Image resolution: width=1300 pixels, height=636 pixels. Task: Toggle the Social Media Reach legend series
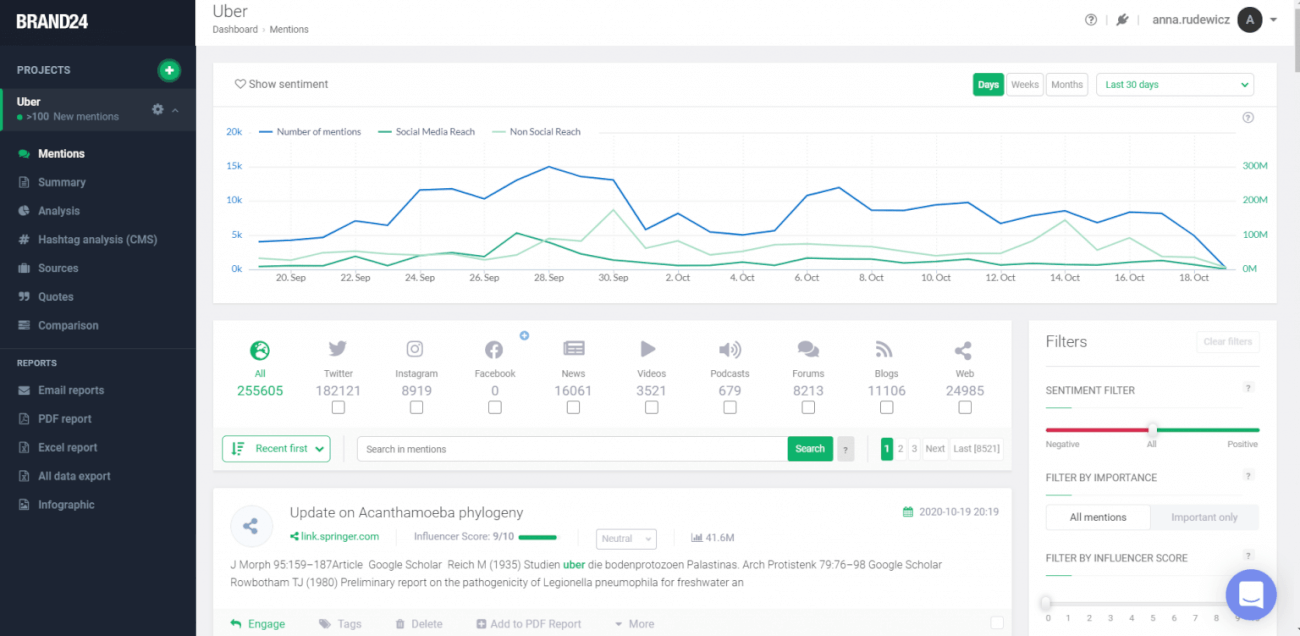425,132
